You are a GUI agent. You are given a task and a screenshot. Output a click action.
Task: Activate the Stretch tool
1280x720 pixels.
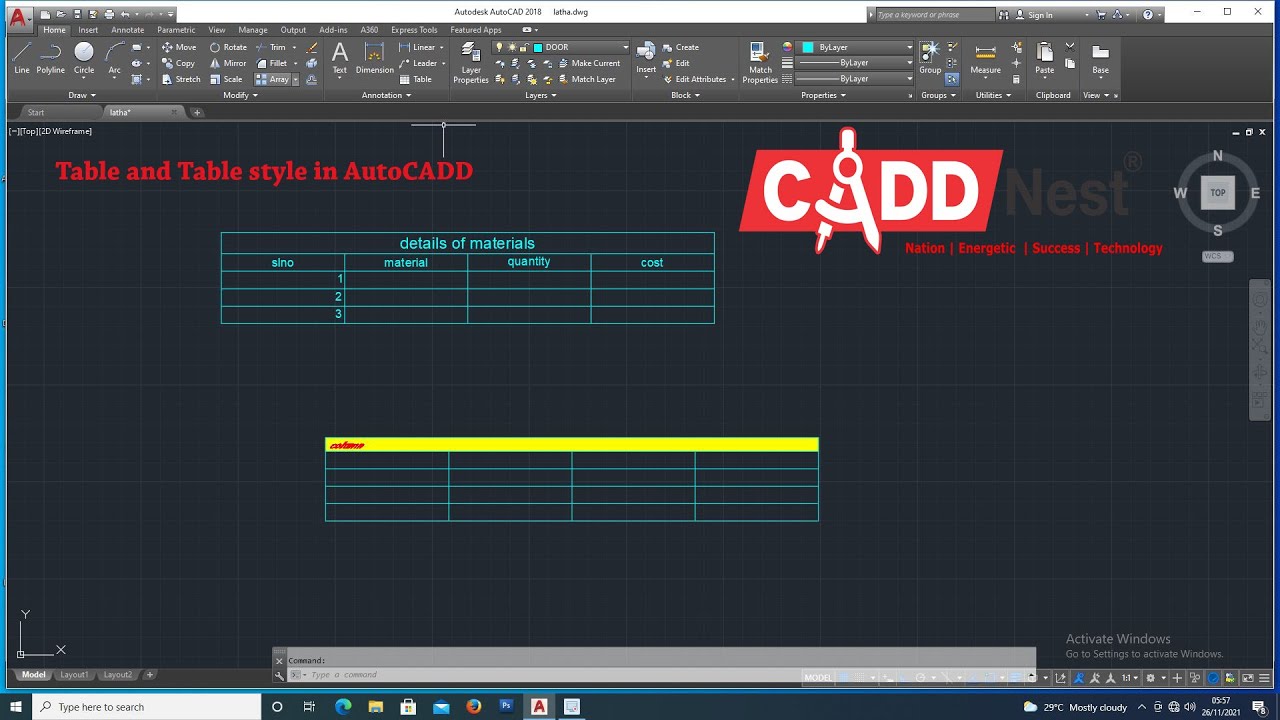(x=181, y=79)
